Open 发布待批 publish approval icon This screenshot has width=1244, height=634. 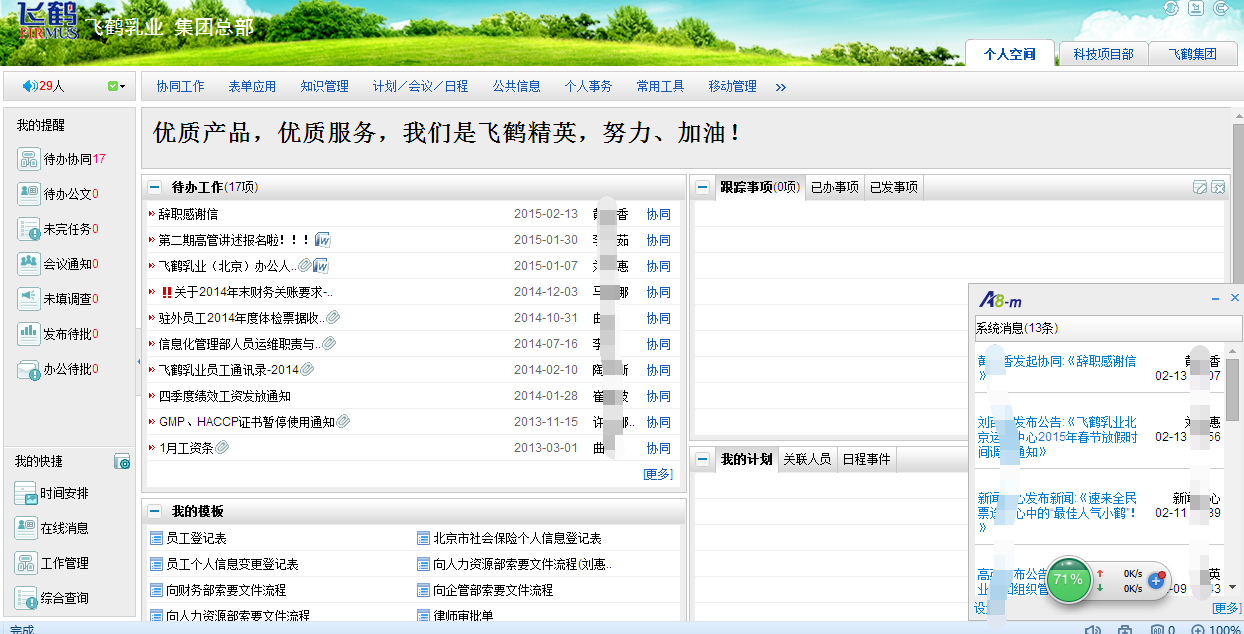[x=28, y=334]
